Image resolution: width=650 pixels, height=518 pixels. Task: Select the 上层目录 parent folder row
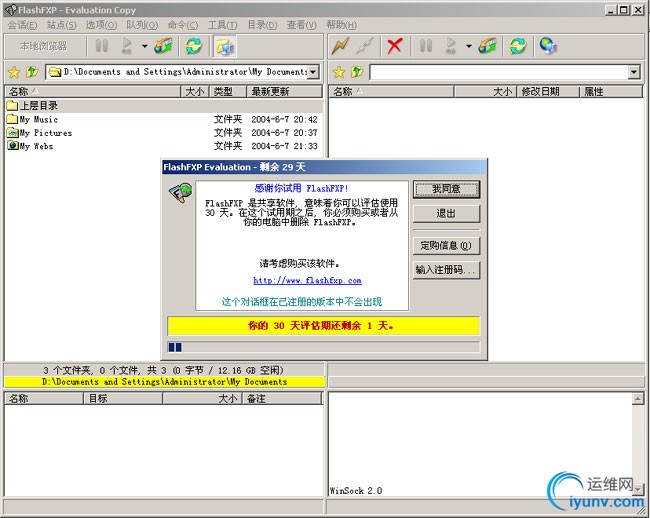click(164, 106)
